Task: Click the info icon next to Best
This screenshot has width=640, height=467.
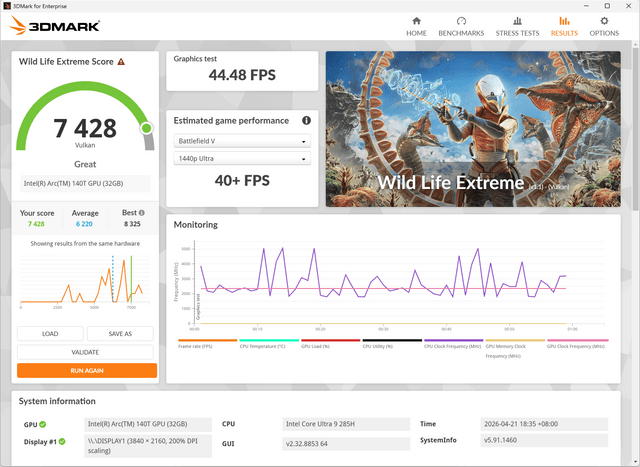Action: pyautogui.click(x=142, y=213)
